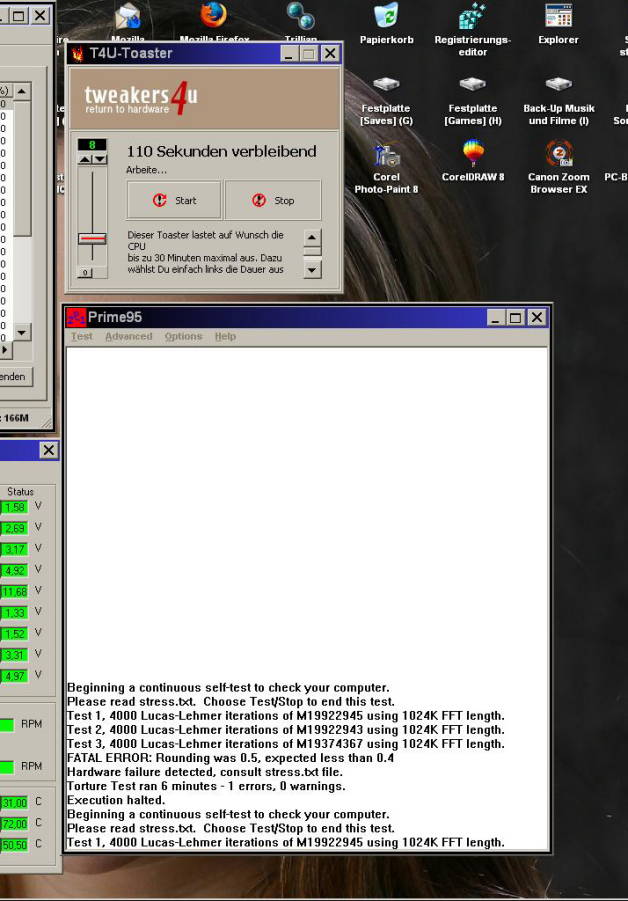Increase toaster duration with up arrow
The image size is (628, 901).
tap(84, 159)
